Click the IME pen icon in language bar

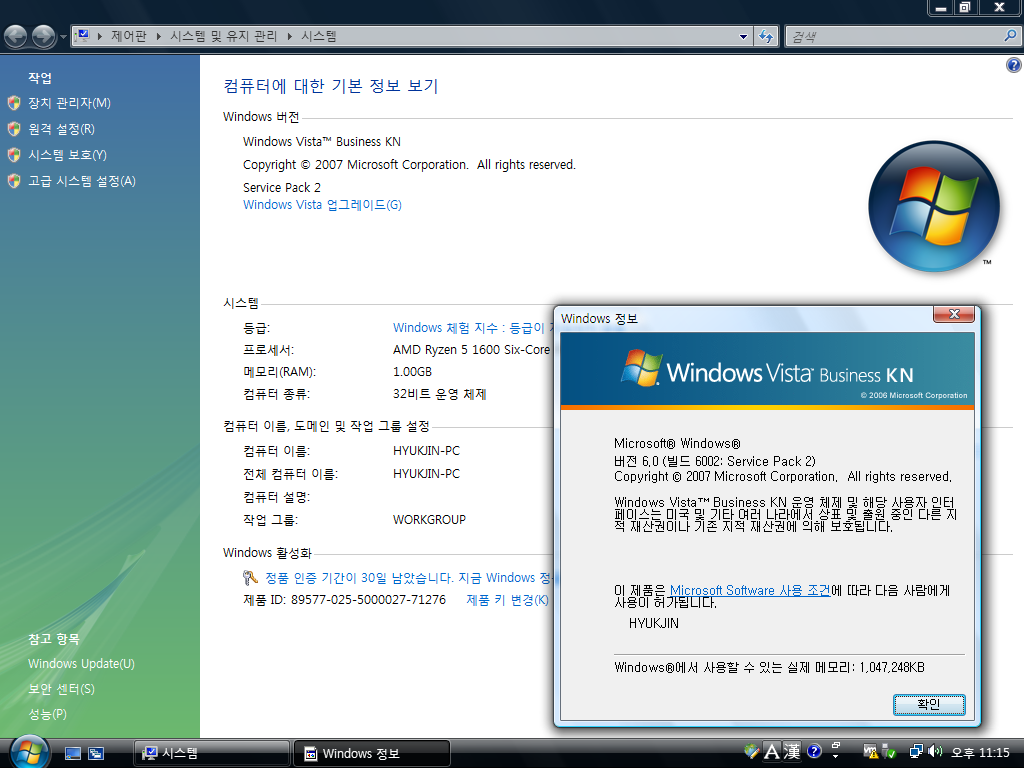tap(751, 752)
